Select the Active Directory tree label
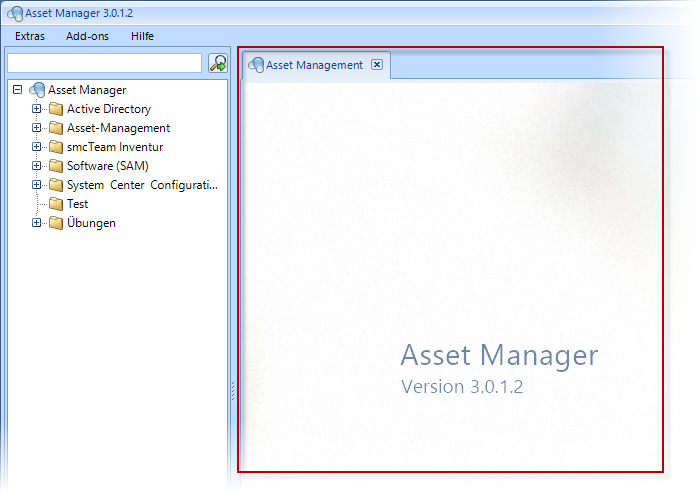 (109, 109)
